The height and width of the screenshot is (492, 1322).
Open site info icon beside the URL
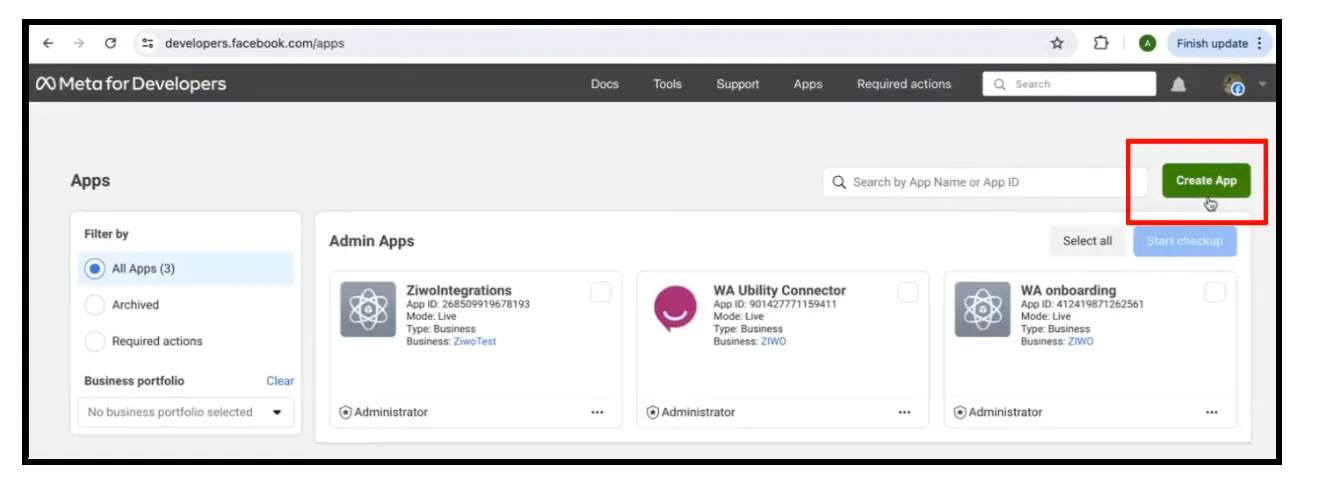[148, 43]
